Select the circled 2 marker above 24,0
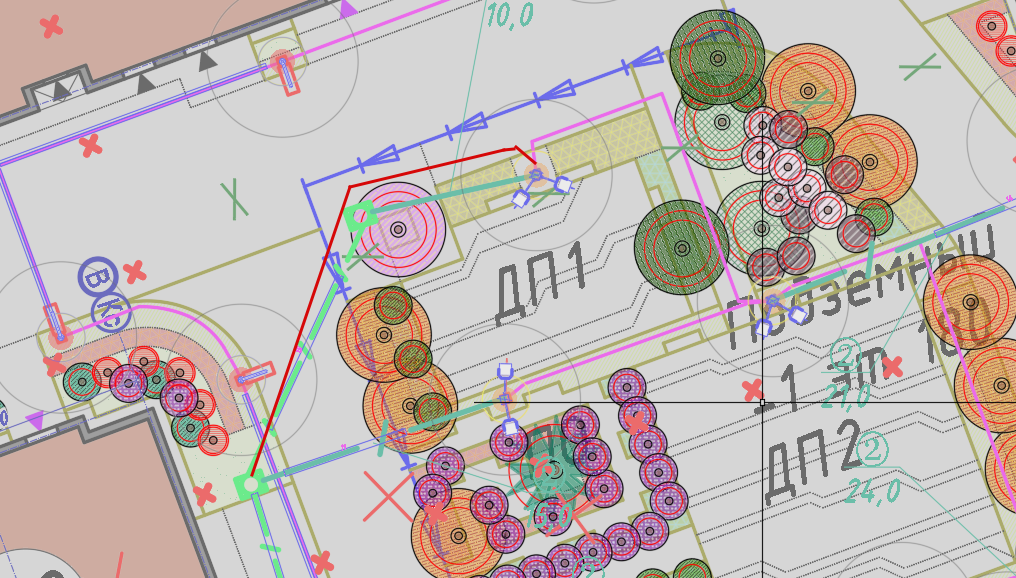Image resolution: width=1016 pixels, height=578 pixels. point(872,450)
